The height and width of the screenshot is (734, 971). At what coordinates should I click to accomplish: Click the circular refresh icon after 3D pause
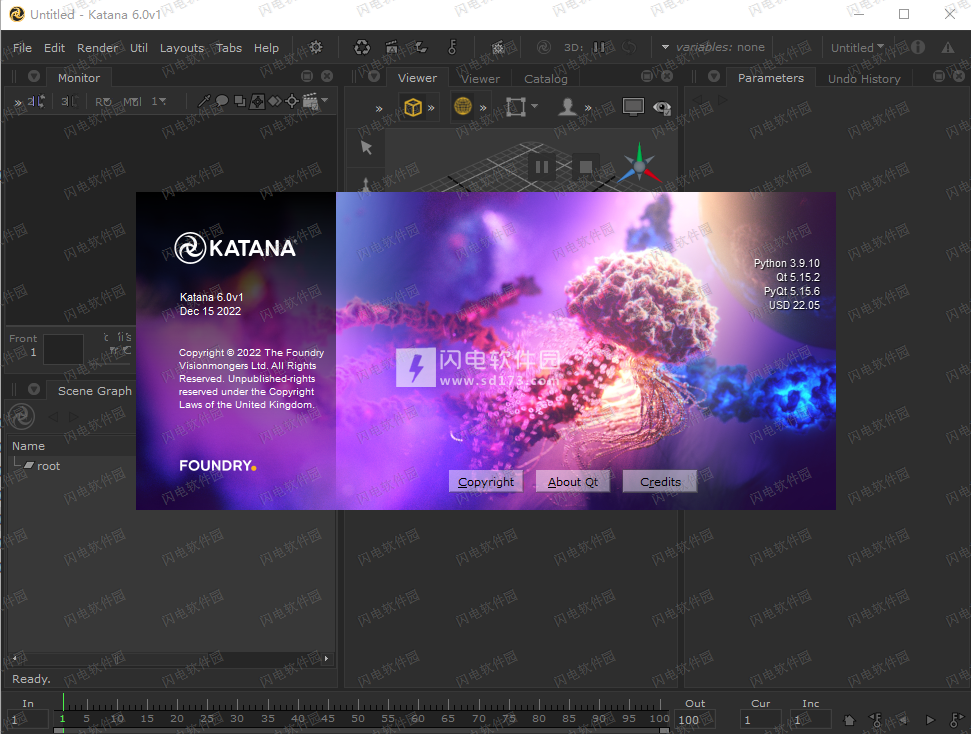click(629, 47)
